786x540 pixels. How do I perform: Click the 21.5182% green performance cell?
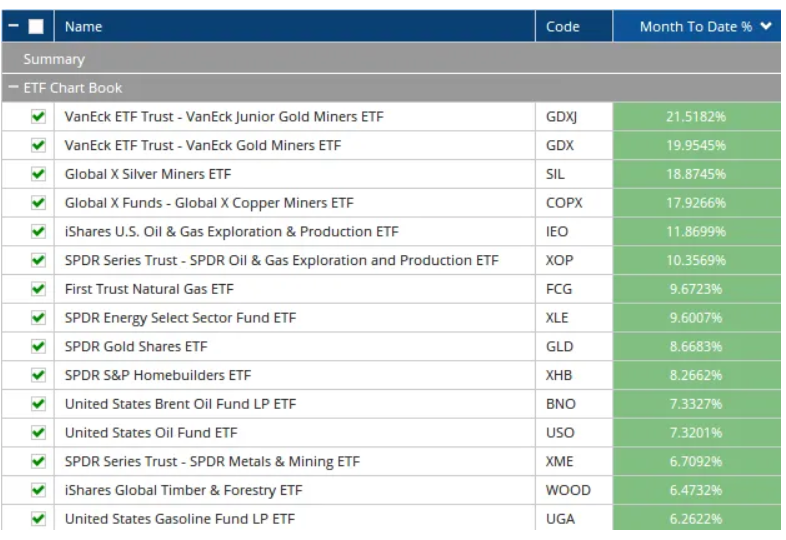(x=696, y=117)
